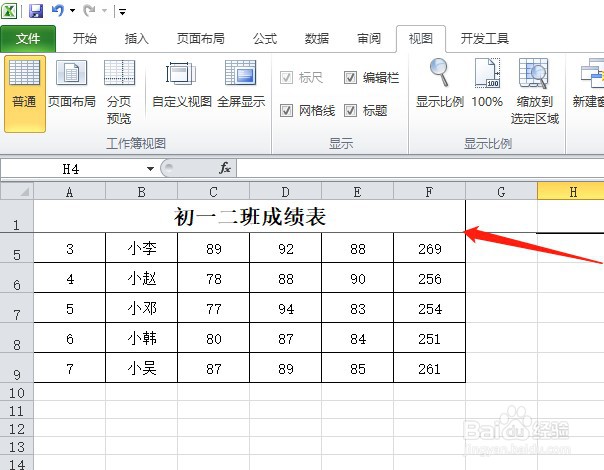Screen dimensions: 604x470
Task: Click 缩放到选定区域 zoom to selection
Action: coord(535,92)
